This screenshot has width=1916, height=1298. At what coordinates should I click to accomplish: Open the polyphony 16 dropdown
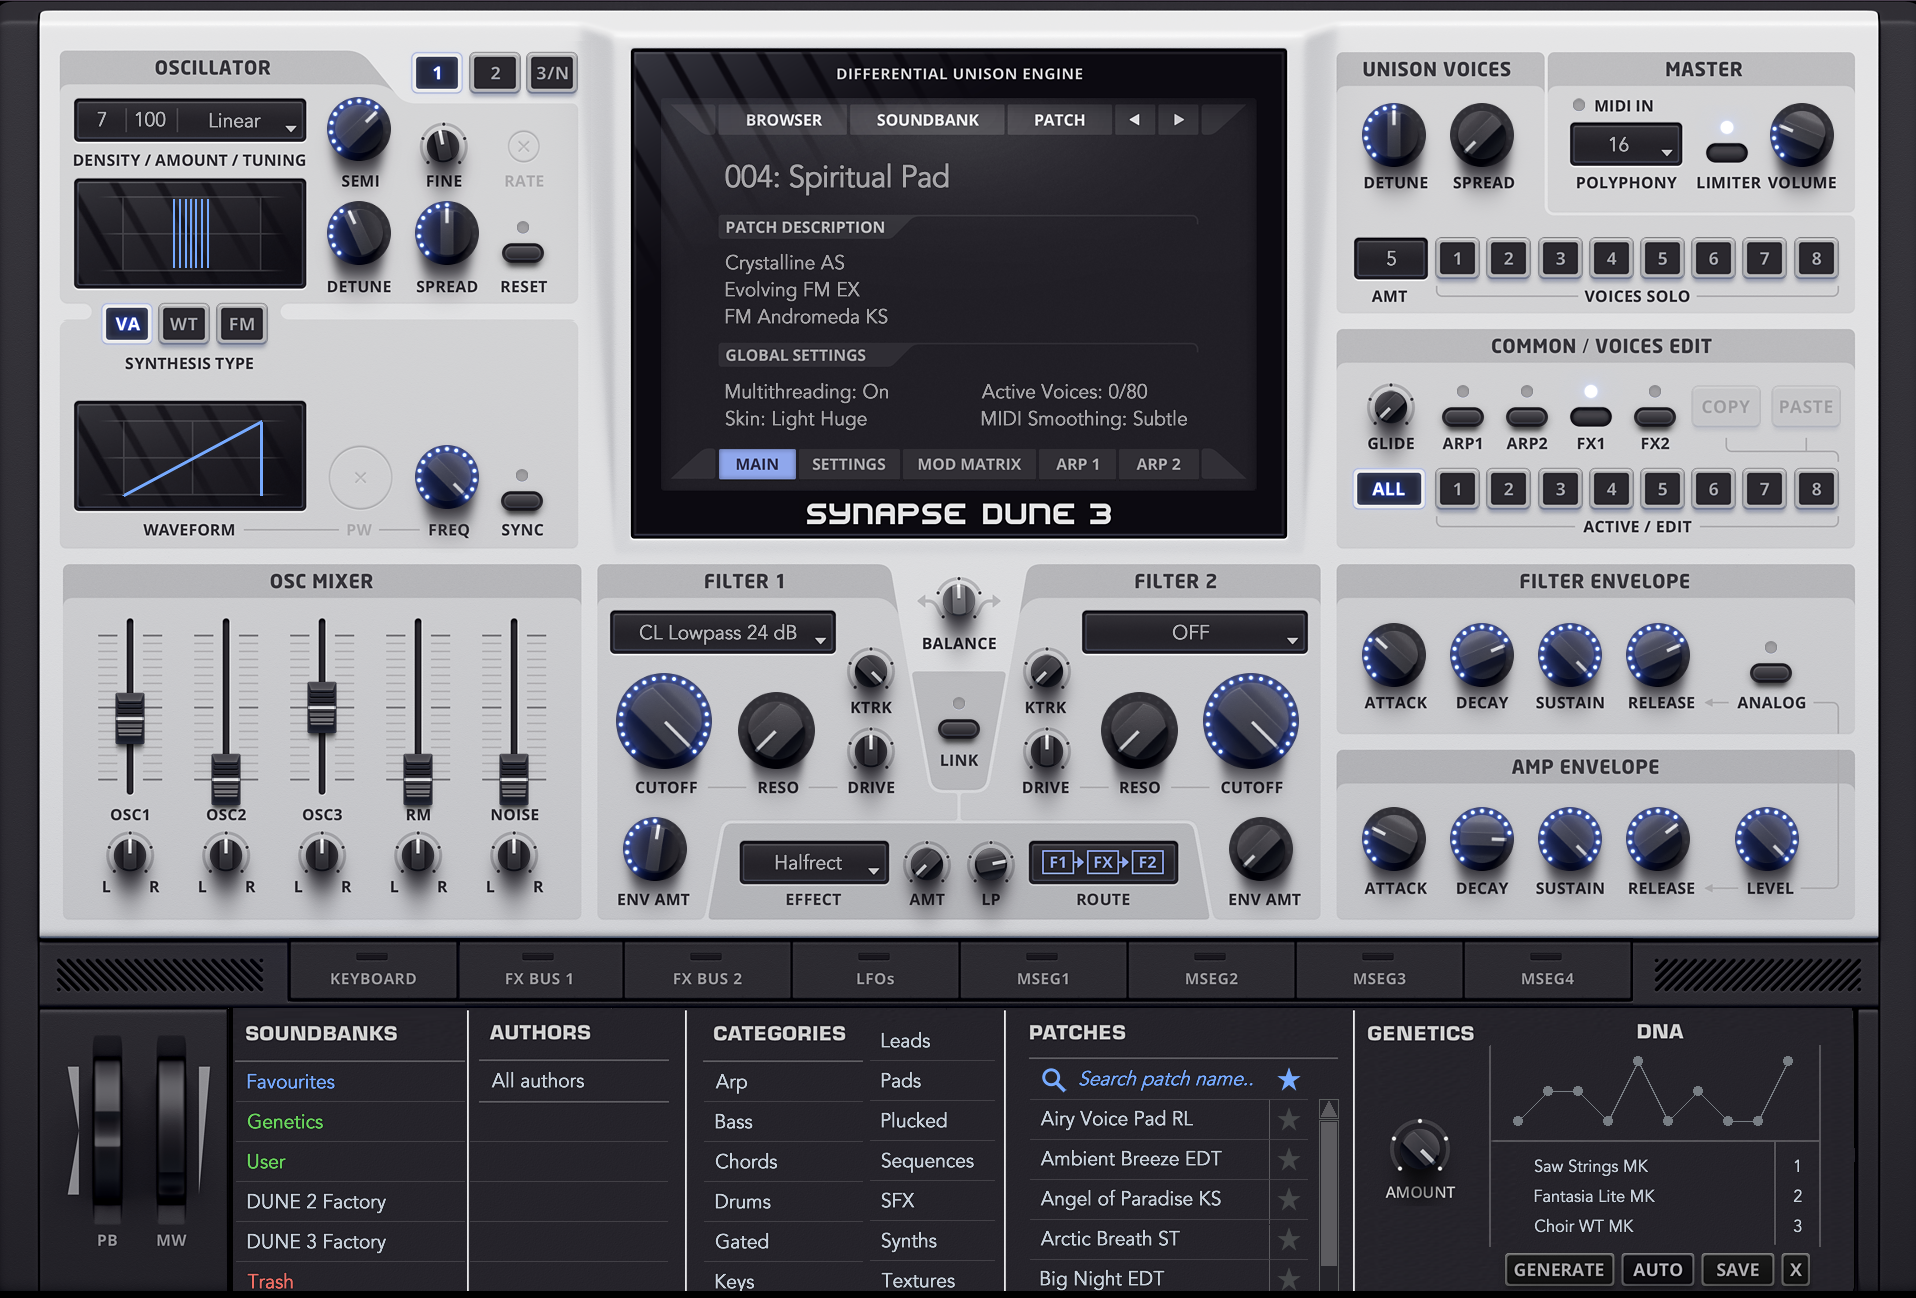pyautogui.click(x=1626, y=145)
